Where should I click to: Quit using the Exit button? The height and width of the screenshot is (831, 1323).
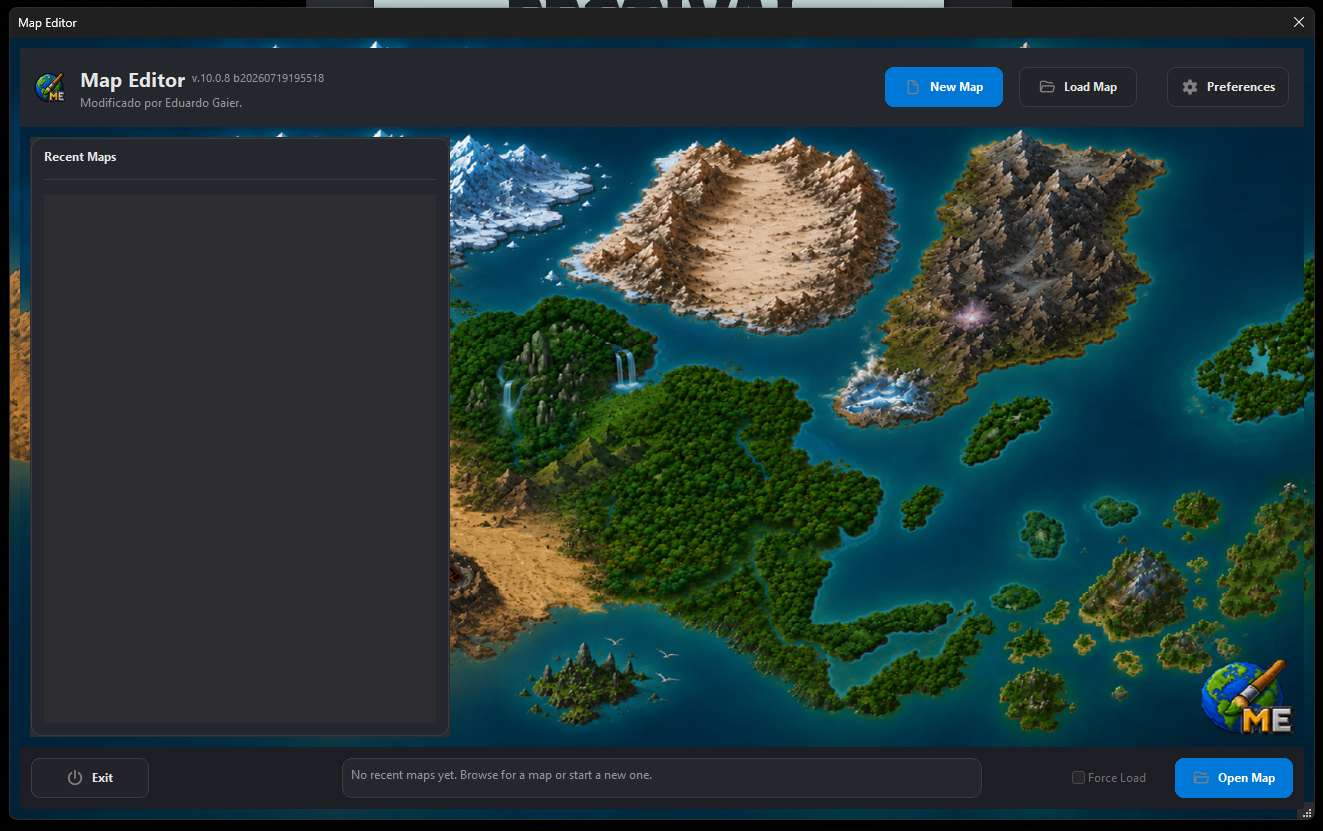(x=90, y=778)
